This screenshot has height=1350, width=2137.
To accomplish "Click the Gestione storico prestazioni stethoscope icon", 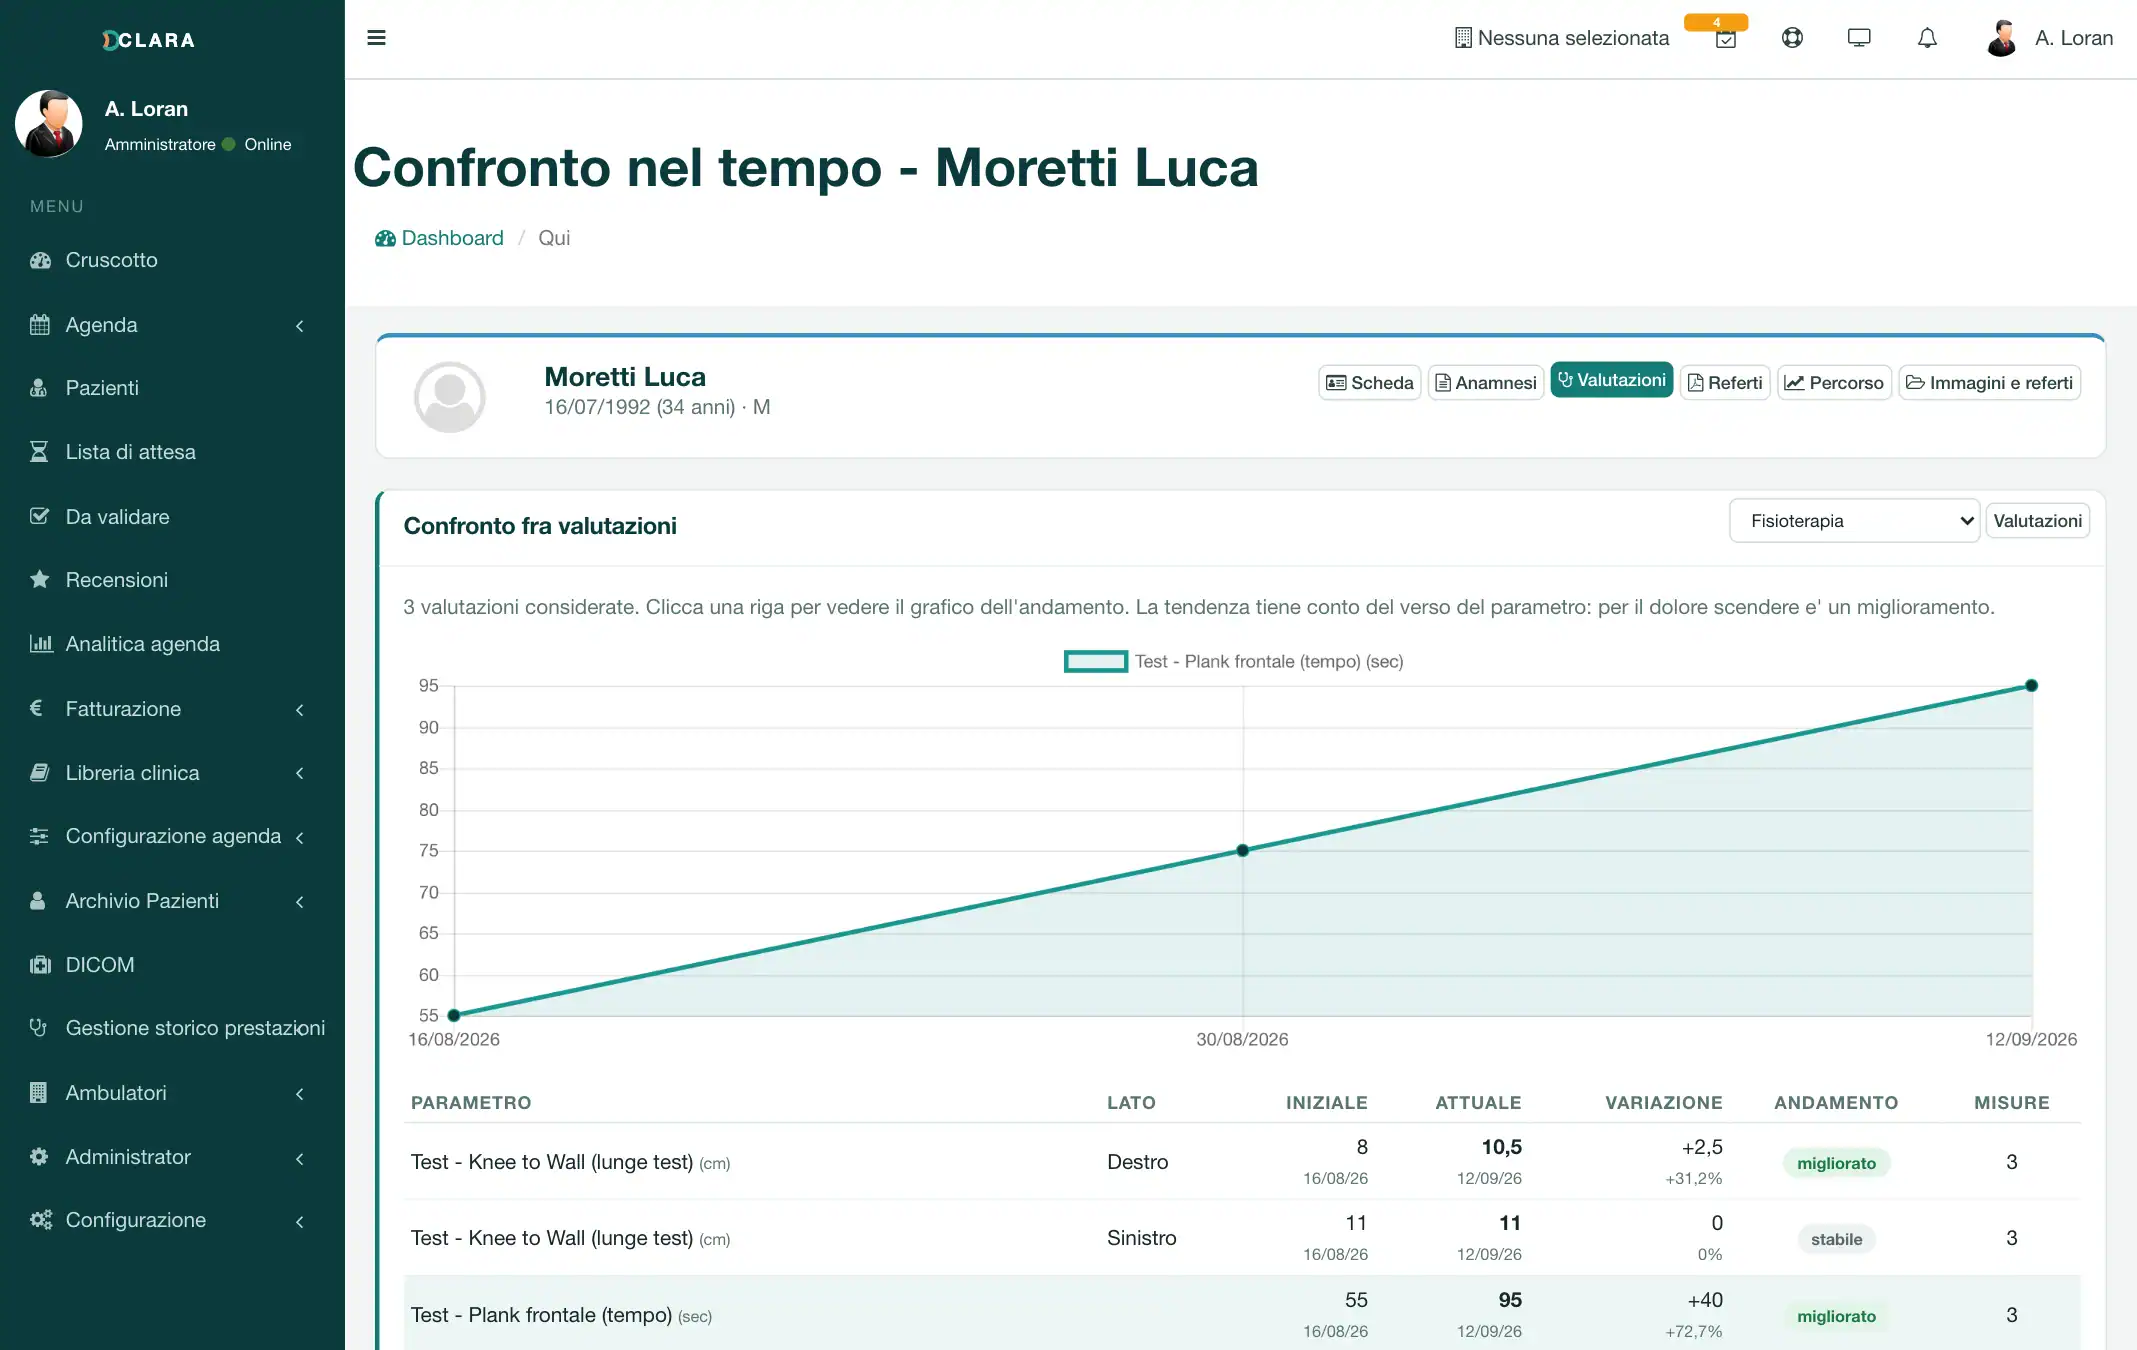I will [39, 1028].
